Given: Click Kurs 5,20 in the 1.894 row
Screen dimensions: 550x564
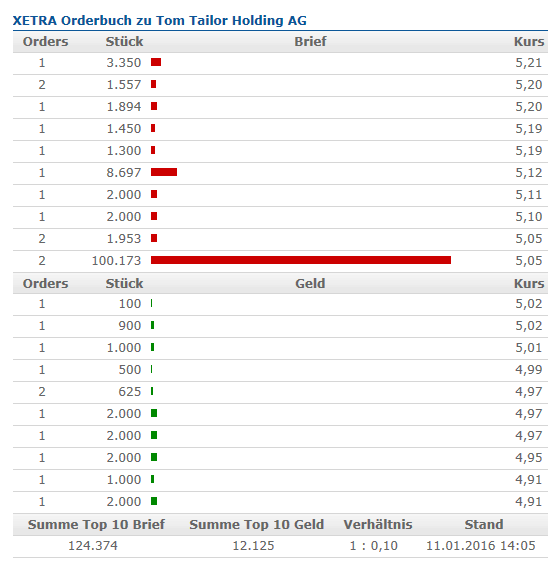Looking at the screenshot, I should [528, 107].
